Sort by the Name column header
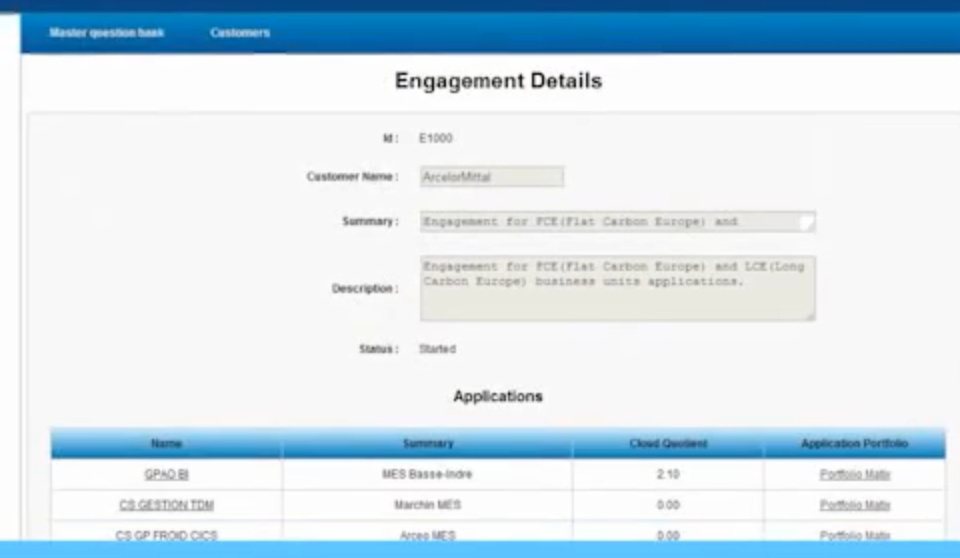This screenshot has width=960, height=558. click(167, 443)
